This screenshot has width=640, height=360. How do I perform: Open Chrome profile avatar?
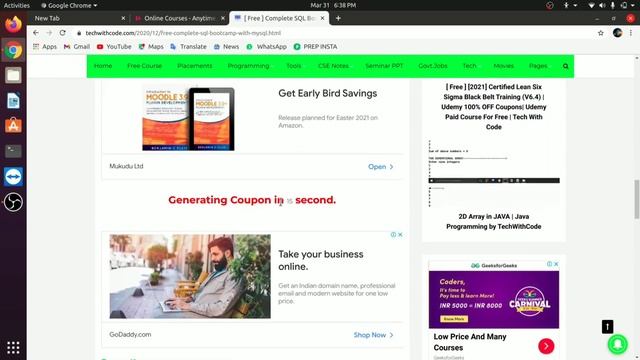click(x=617, y=33)
